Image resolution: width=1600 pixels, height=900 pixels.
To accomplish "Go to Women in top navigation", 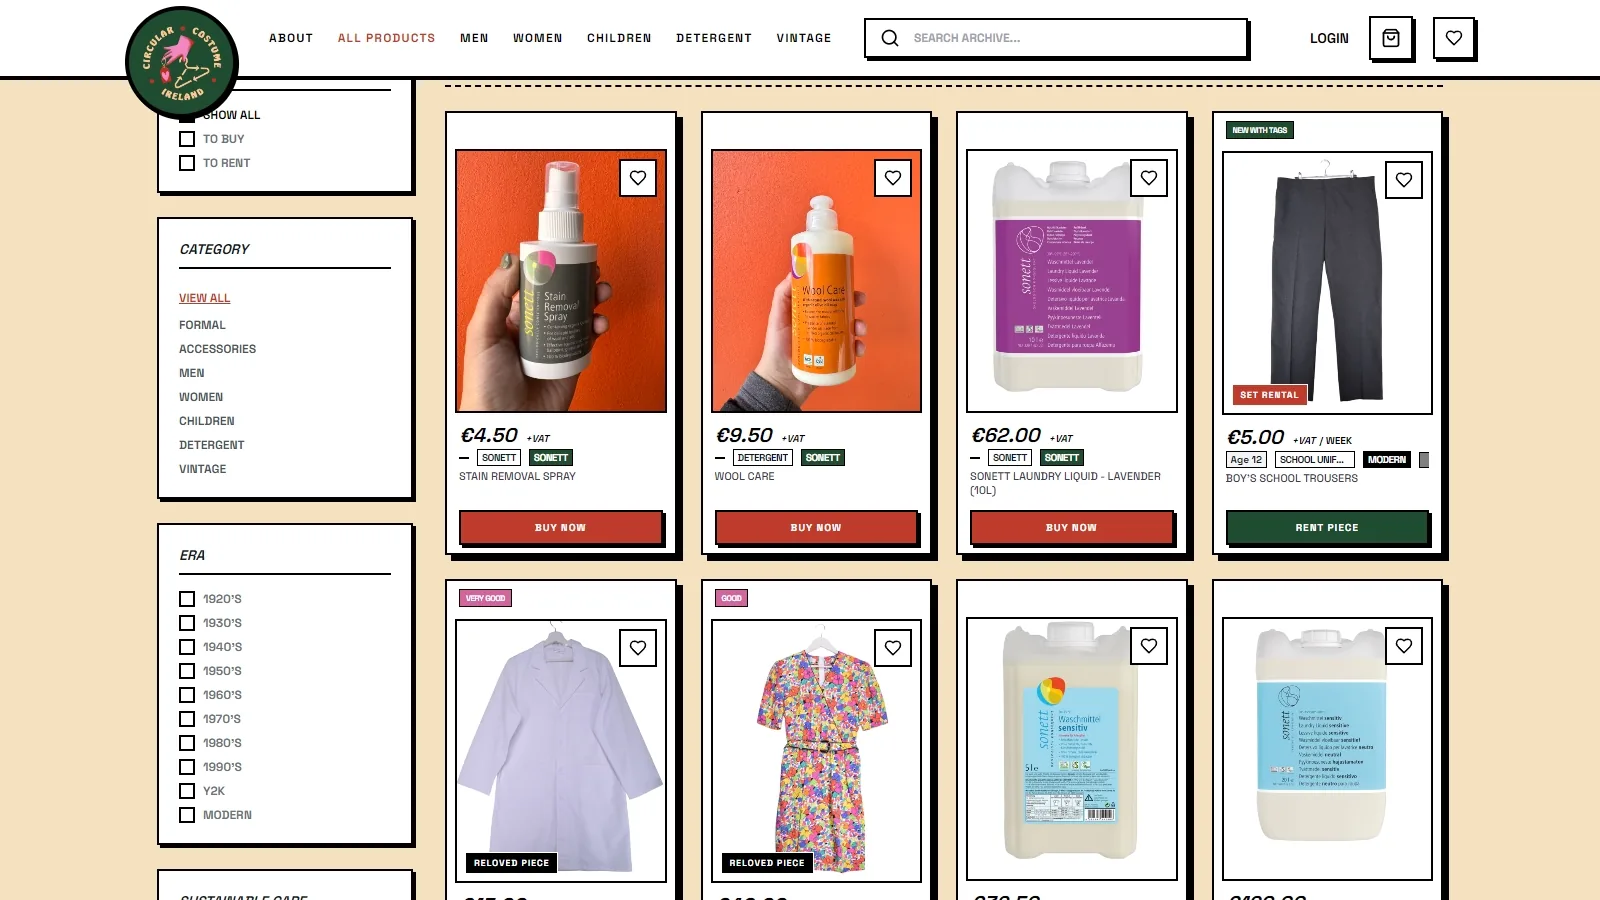I will (x=538, y=38).
